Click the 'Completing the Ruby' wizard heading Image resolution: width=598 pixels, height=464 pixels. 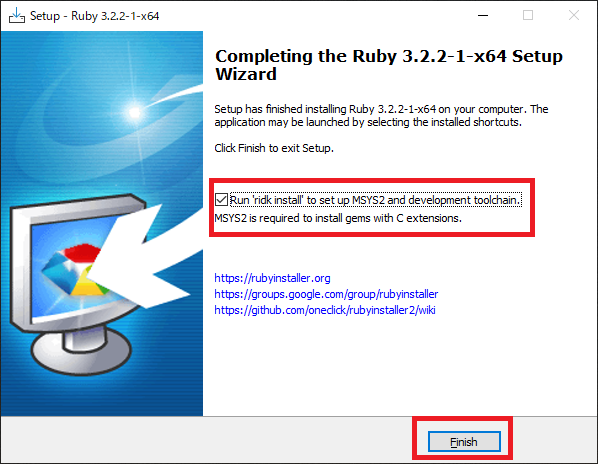(x=389, y=65)
